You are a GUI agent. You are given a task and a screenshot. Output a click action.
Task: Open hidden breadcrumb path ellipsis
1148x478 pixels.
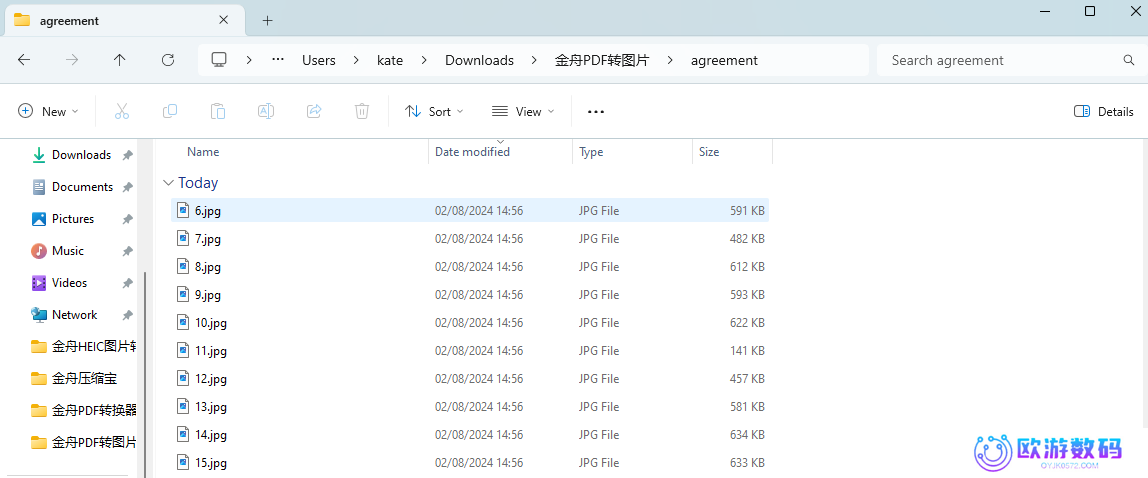(x=277, y=60)
